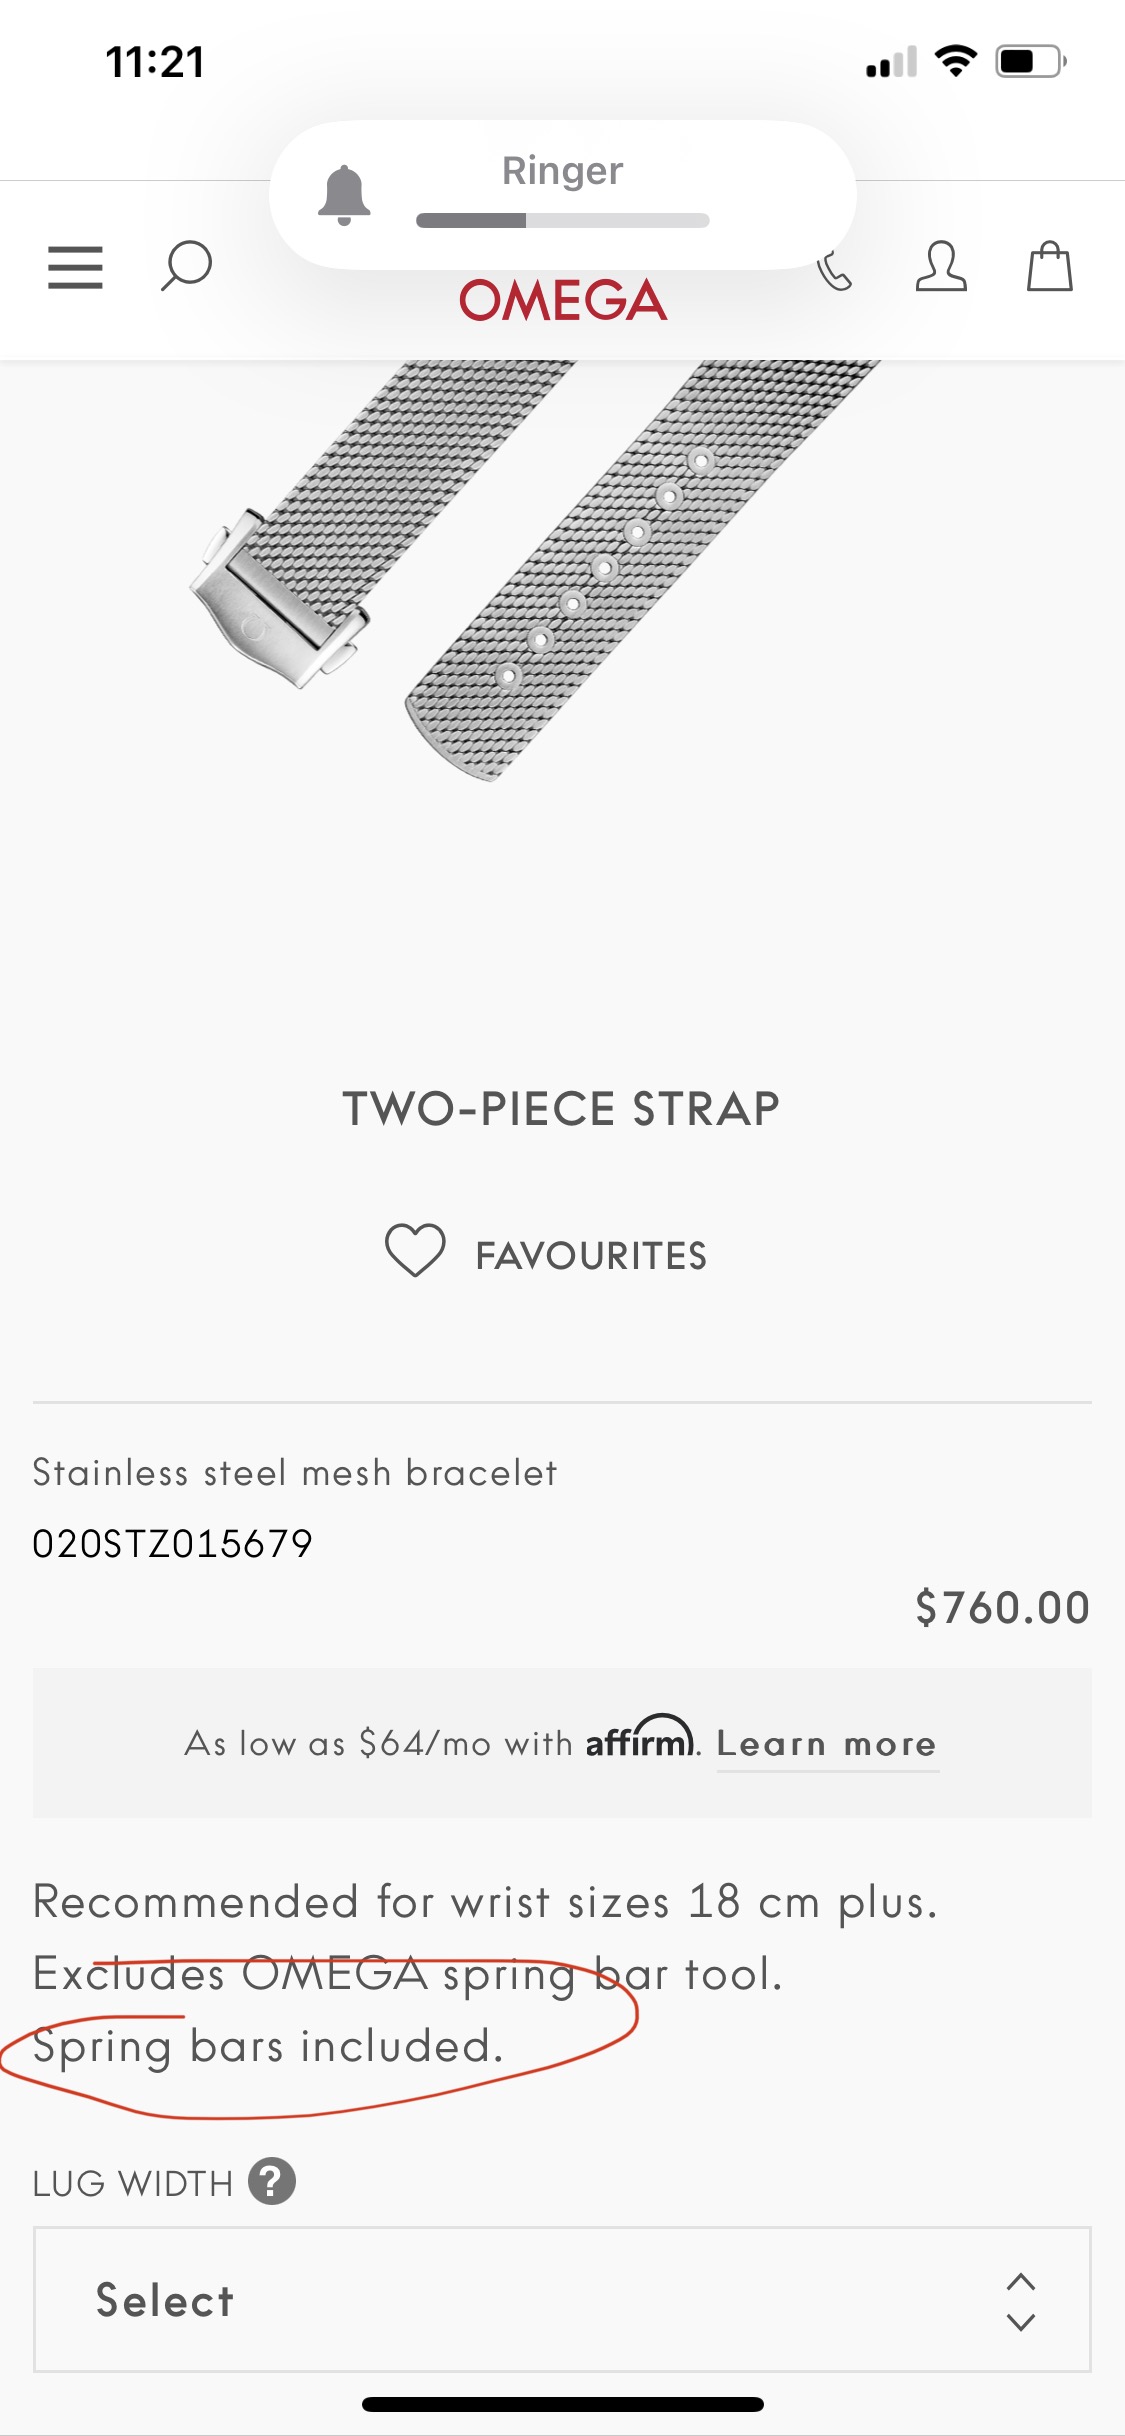Image resolution: width=1125 pixels, height=2436 pixels.
Task: Tap the search magnifier icon
Action: coord(186,266)
